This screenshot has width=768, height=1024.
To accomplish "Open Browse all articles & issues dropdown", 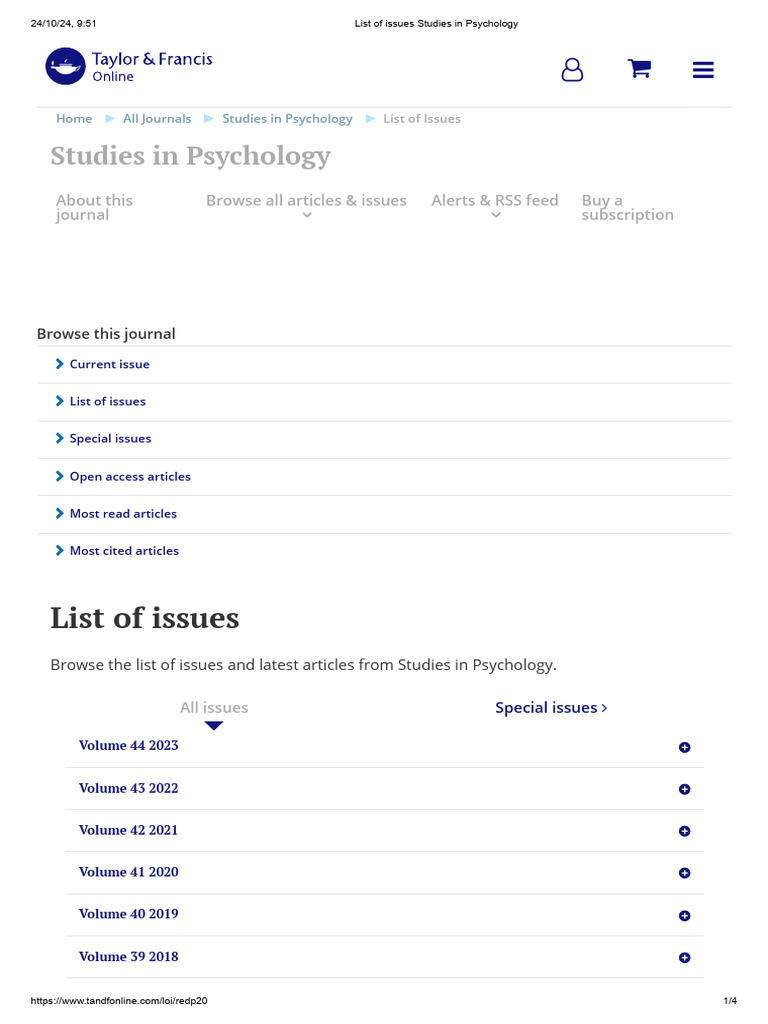I will (x=306, y=206).
